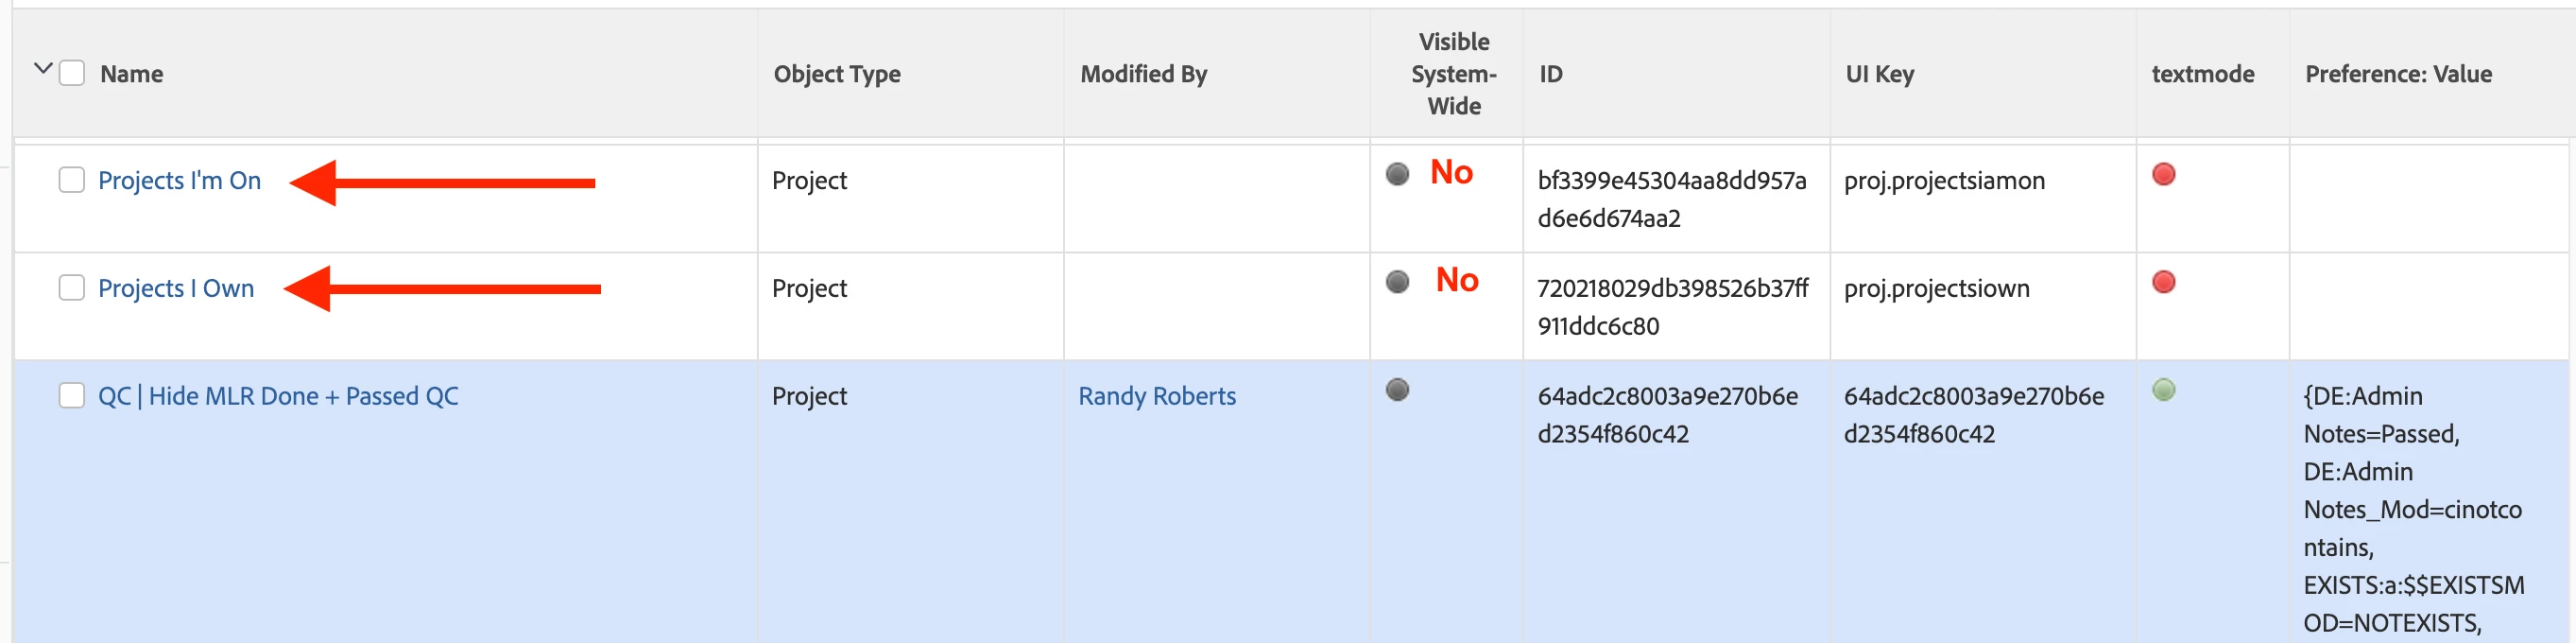The image size is (2576, 643).
Task: Check the QC | Hide MLR Done row checkbox
Action: (71, 395)
